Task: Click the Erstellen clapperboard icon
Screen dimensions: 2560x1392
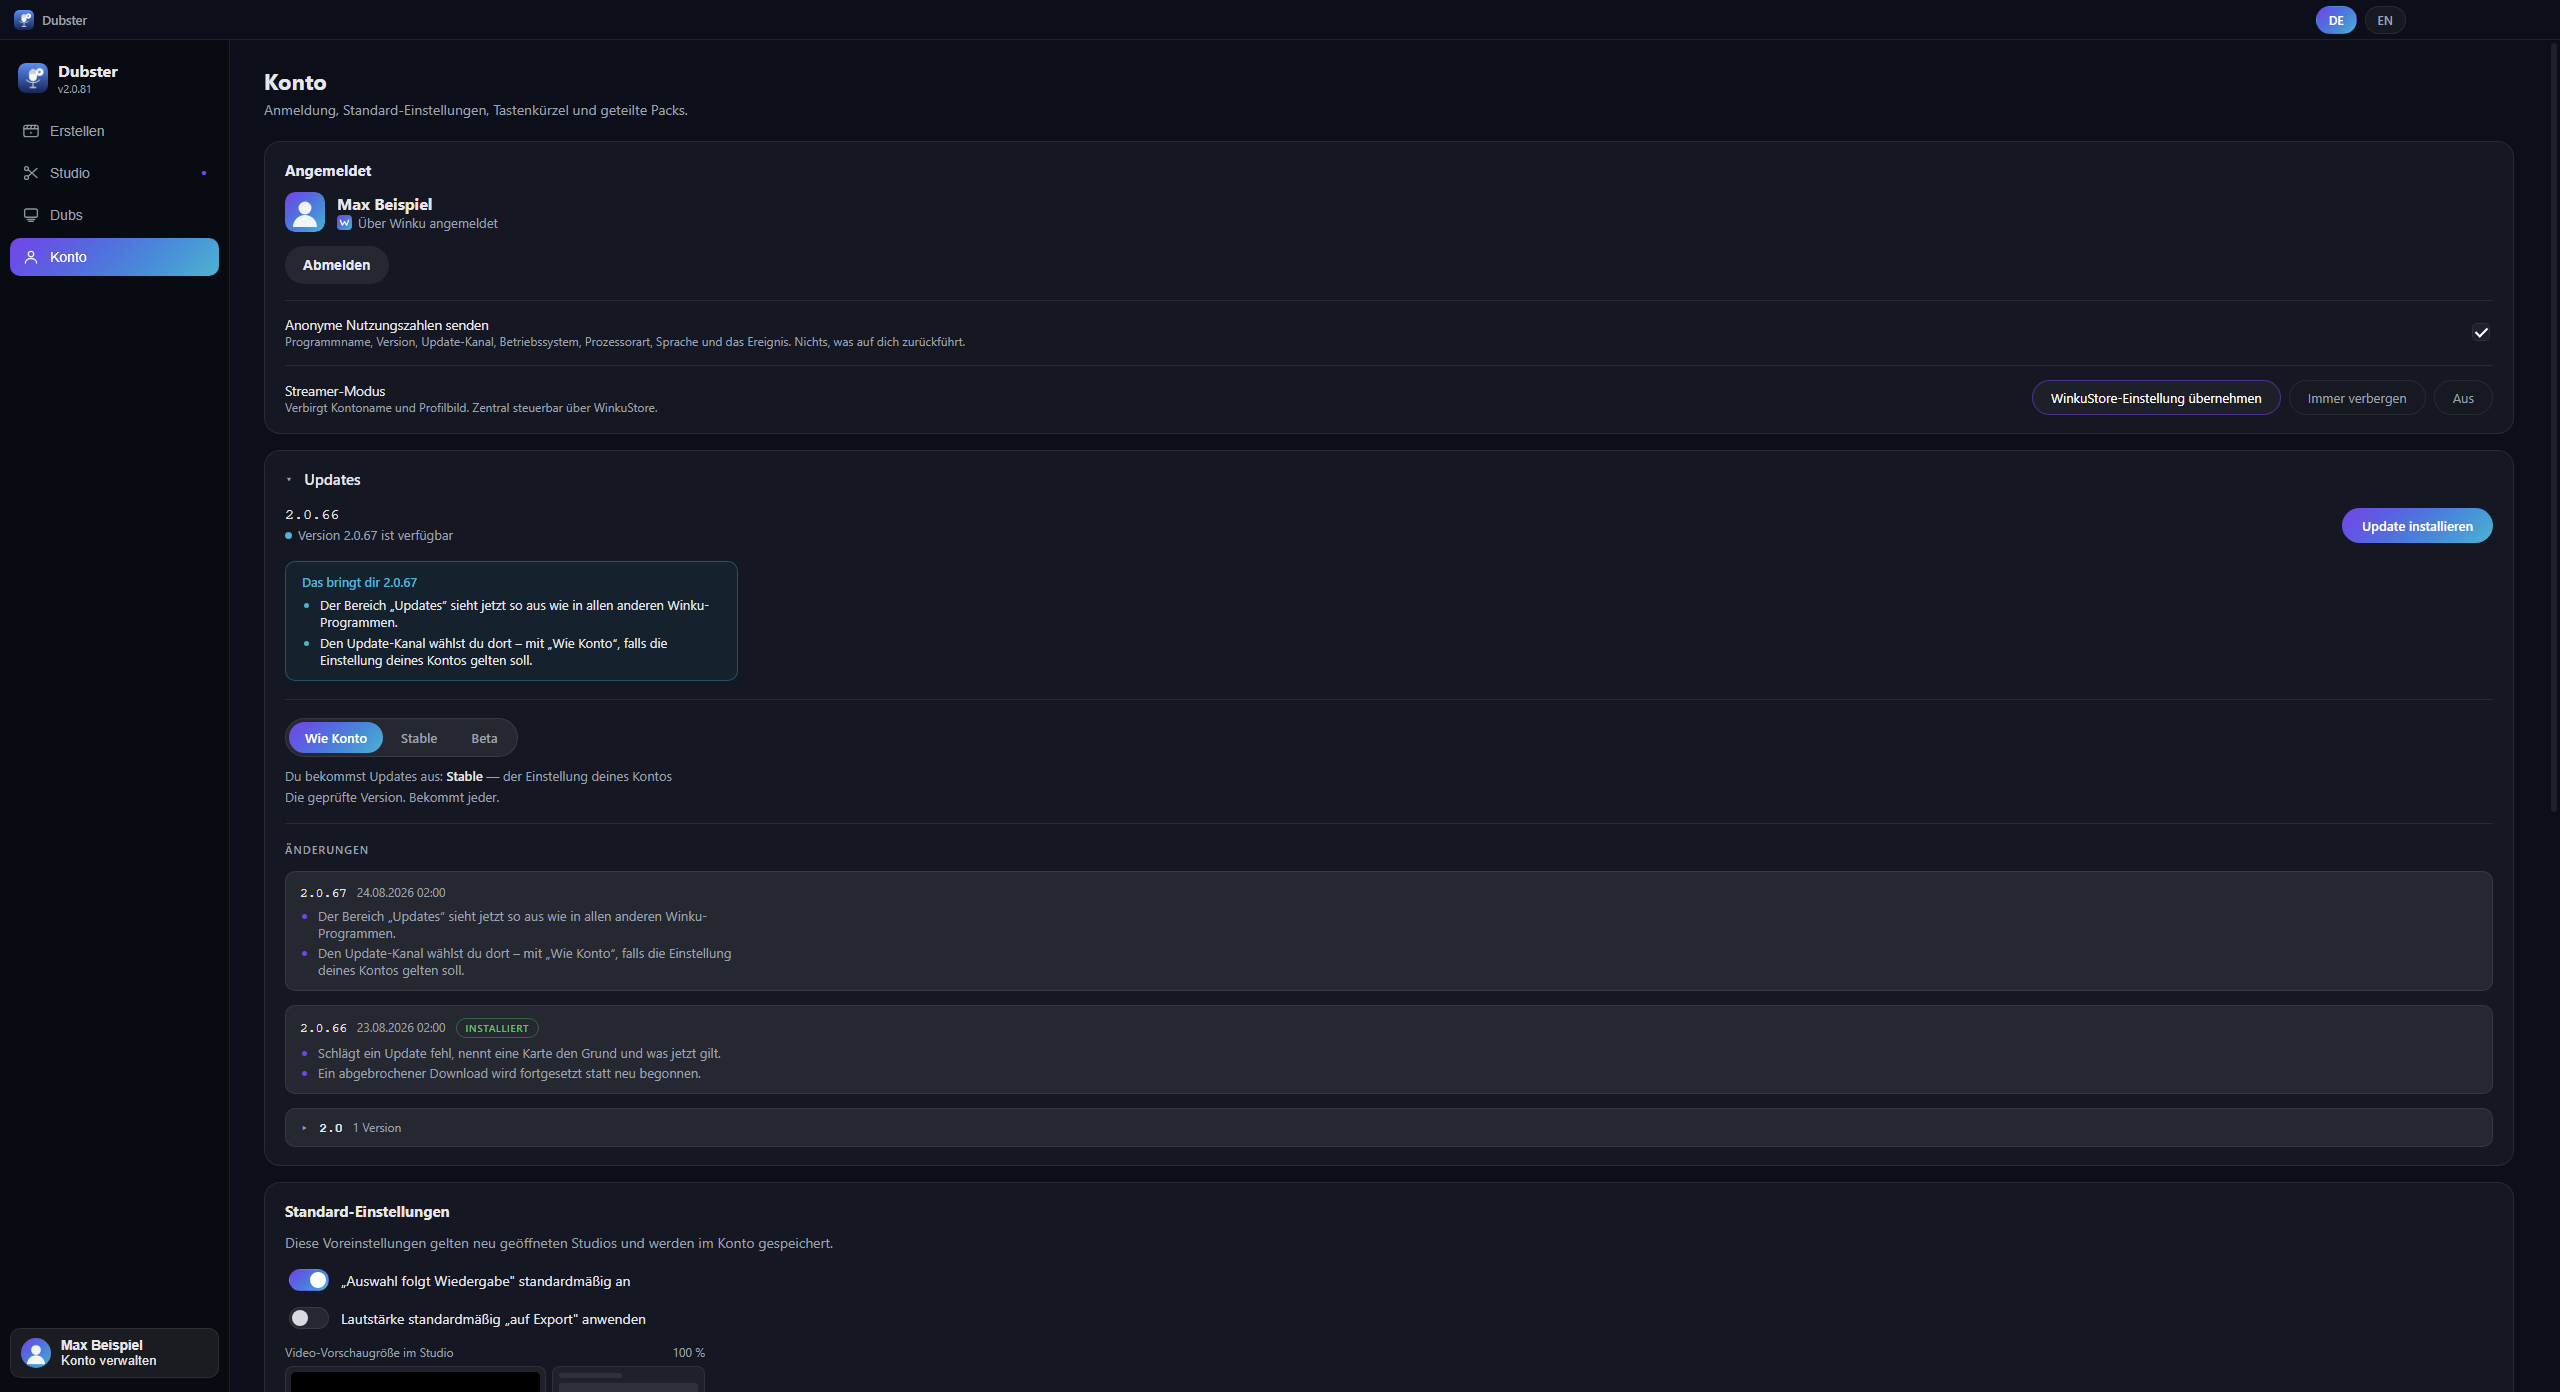Action: point(31,131)
